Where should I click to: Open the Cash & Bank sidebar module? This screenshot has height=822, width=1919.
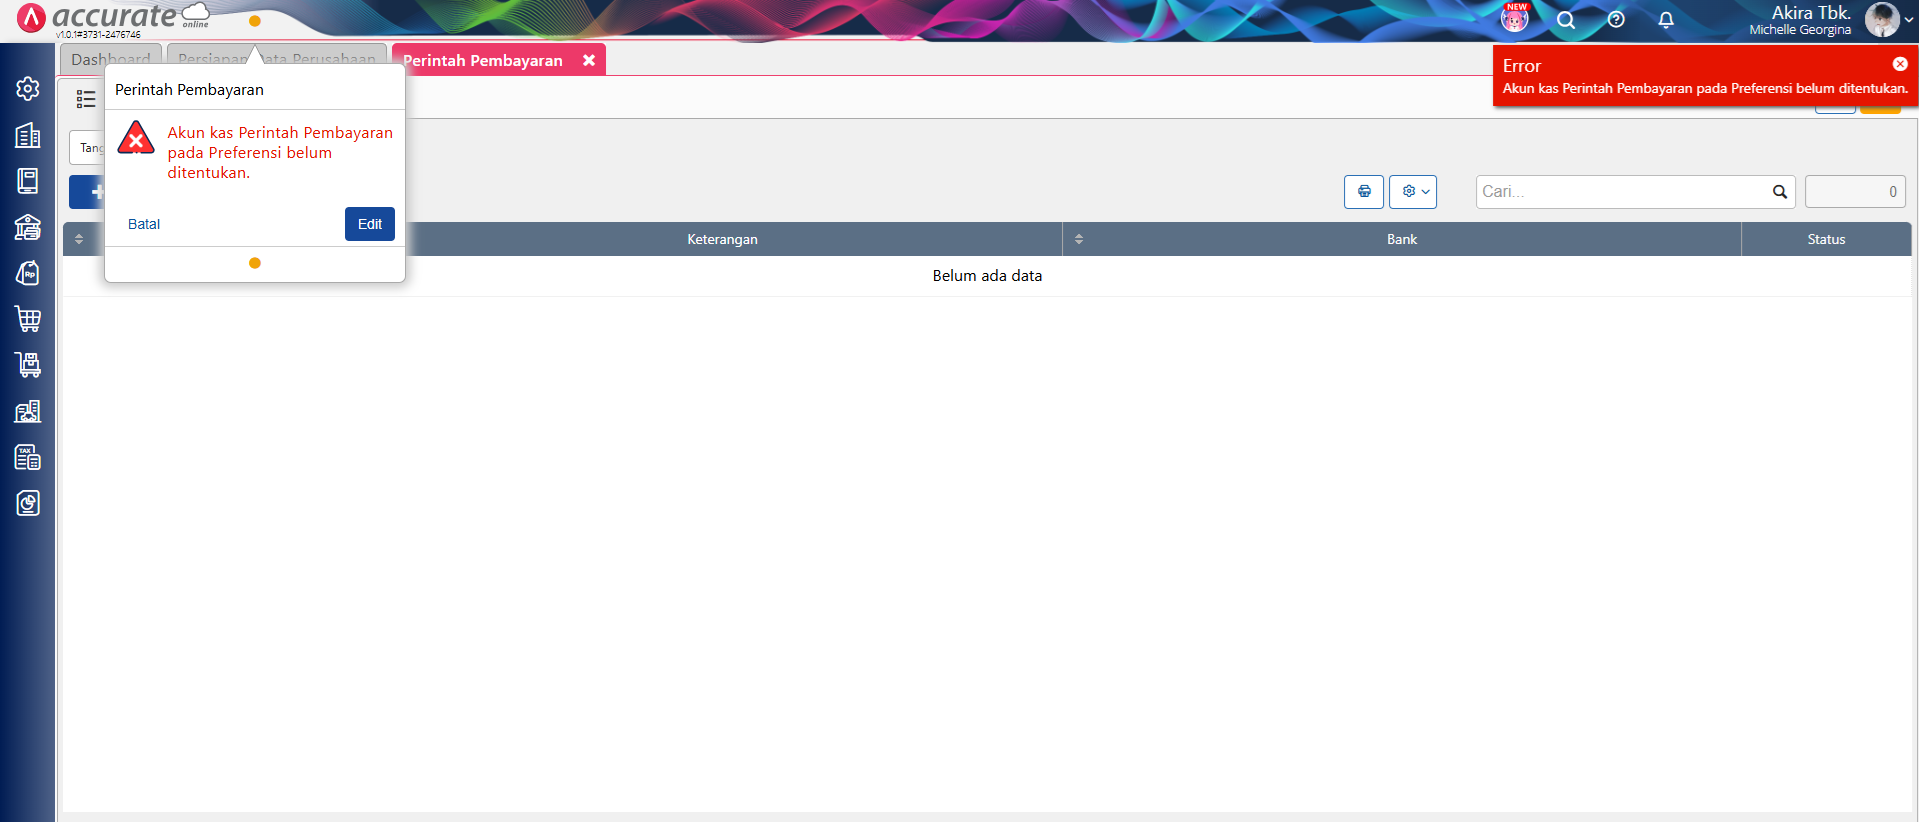(28, 227)
